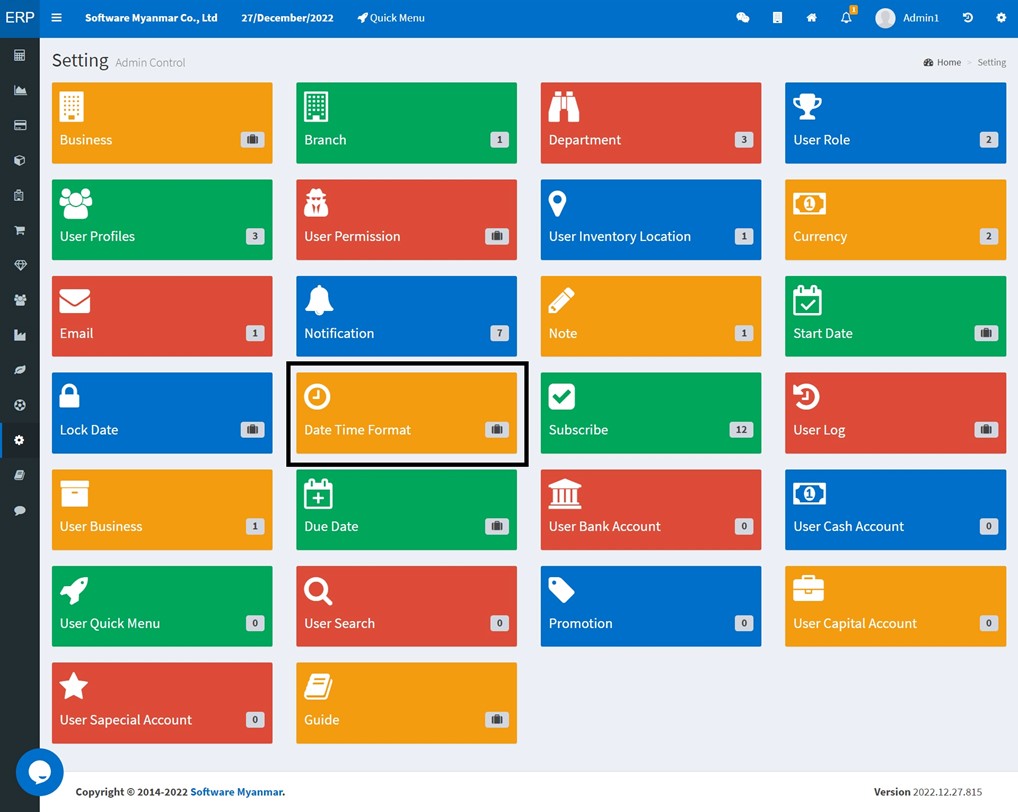
Task: Open the Guide tile
Action: coord(406,703)
